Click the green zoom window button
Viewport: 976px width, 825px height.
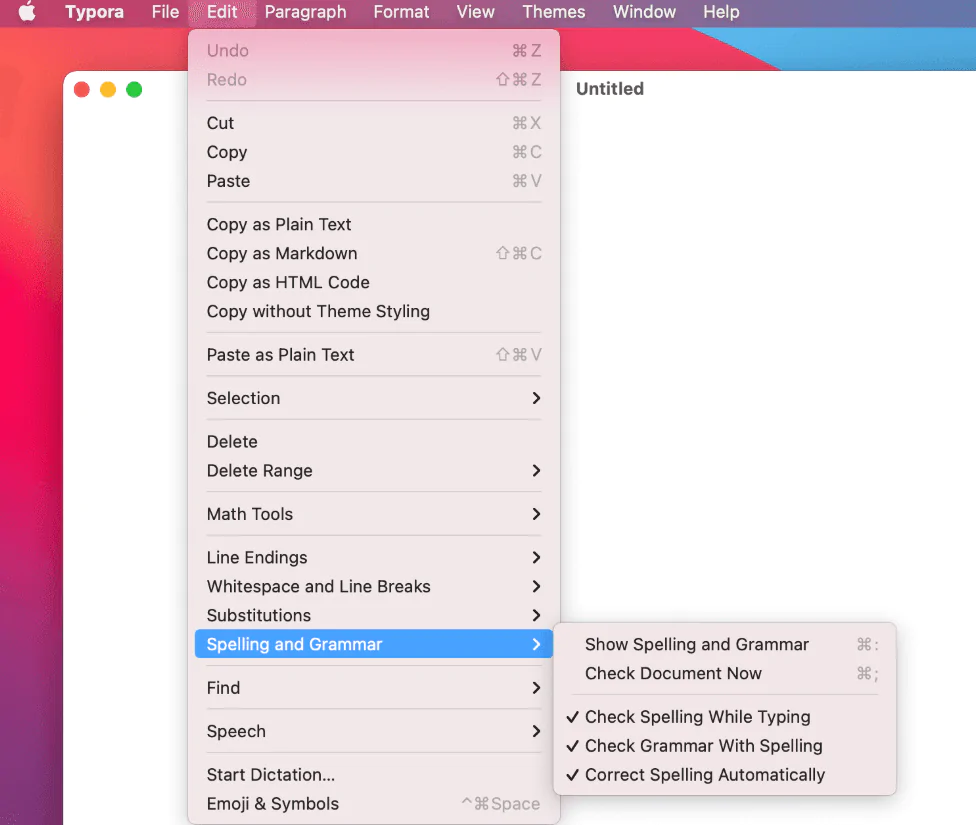point(134,90)
